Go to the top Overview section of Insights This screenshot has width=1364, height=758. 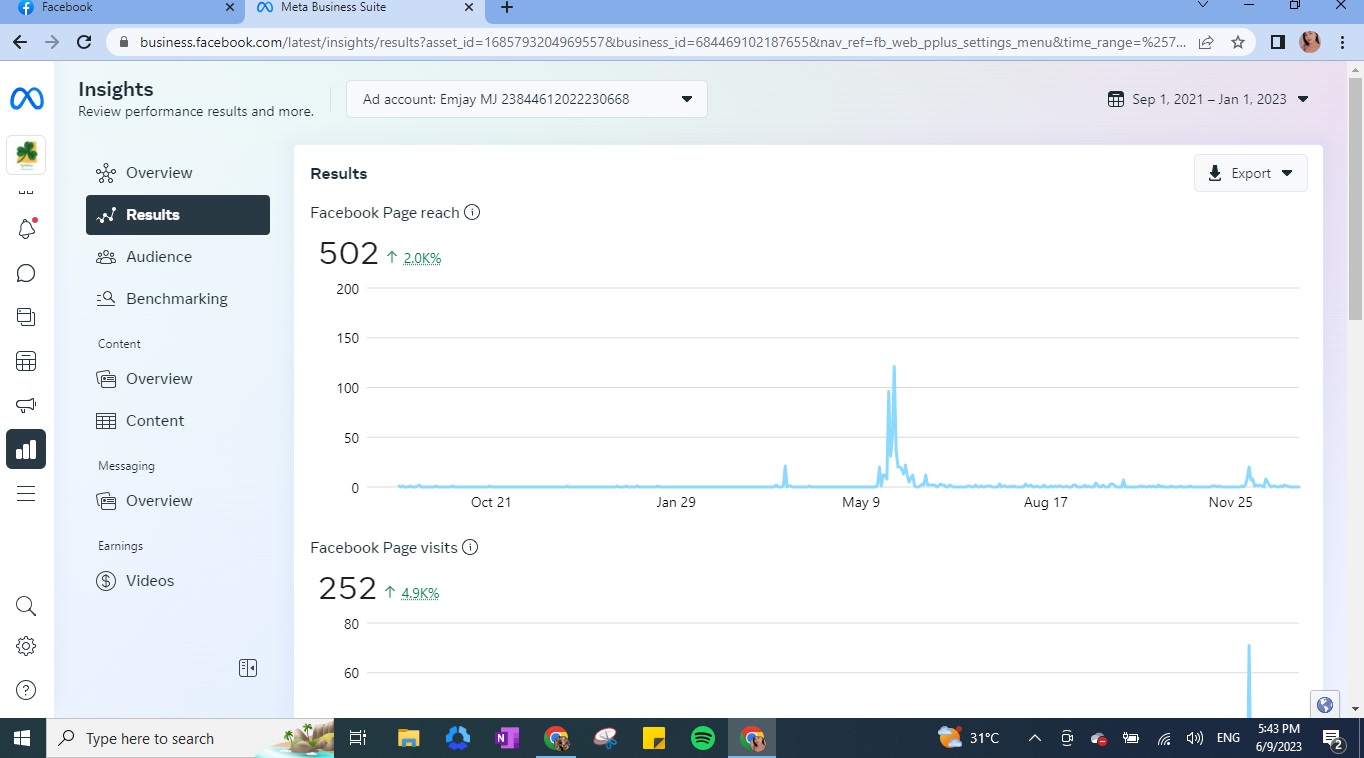coord(178,173)
